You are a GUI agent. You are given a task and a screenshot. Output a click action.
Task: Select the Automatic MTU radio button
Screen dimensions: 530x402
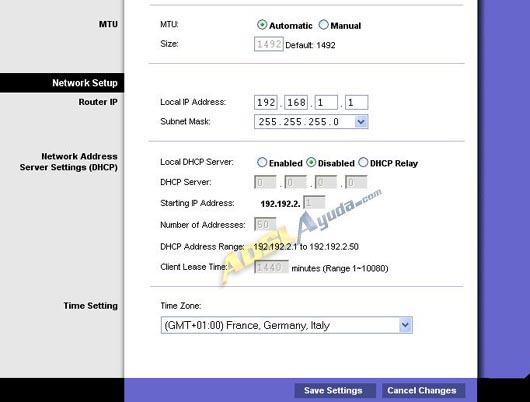point(262,25)
